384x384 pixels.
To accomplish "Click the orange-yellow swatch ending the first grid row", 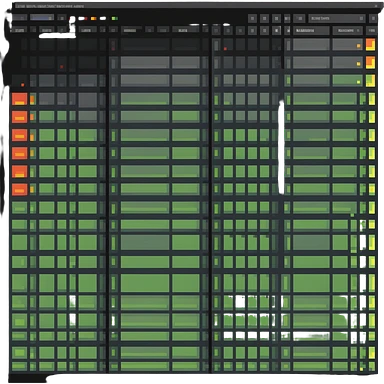I will pyautogui.click(x=370, y=45).
